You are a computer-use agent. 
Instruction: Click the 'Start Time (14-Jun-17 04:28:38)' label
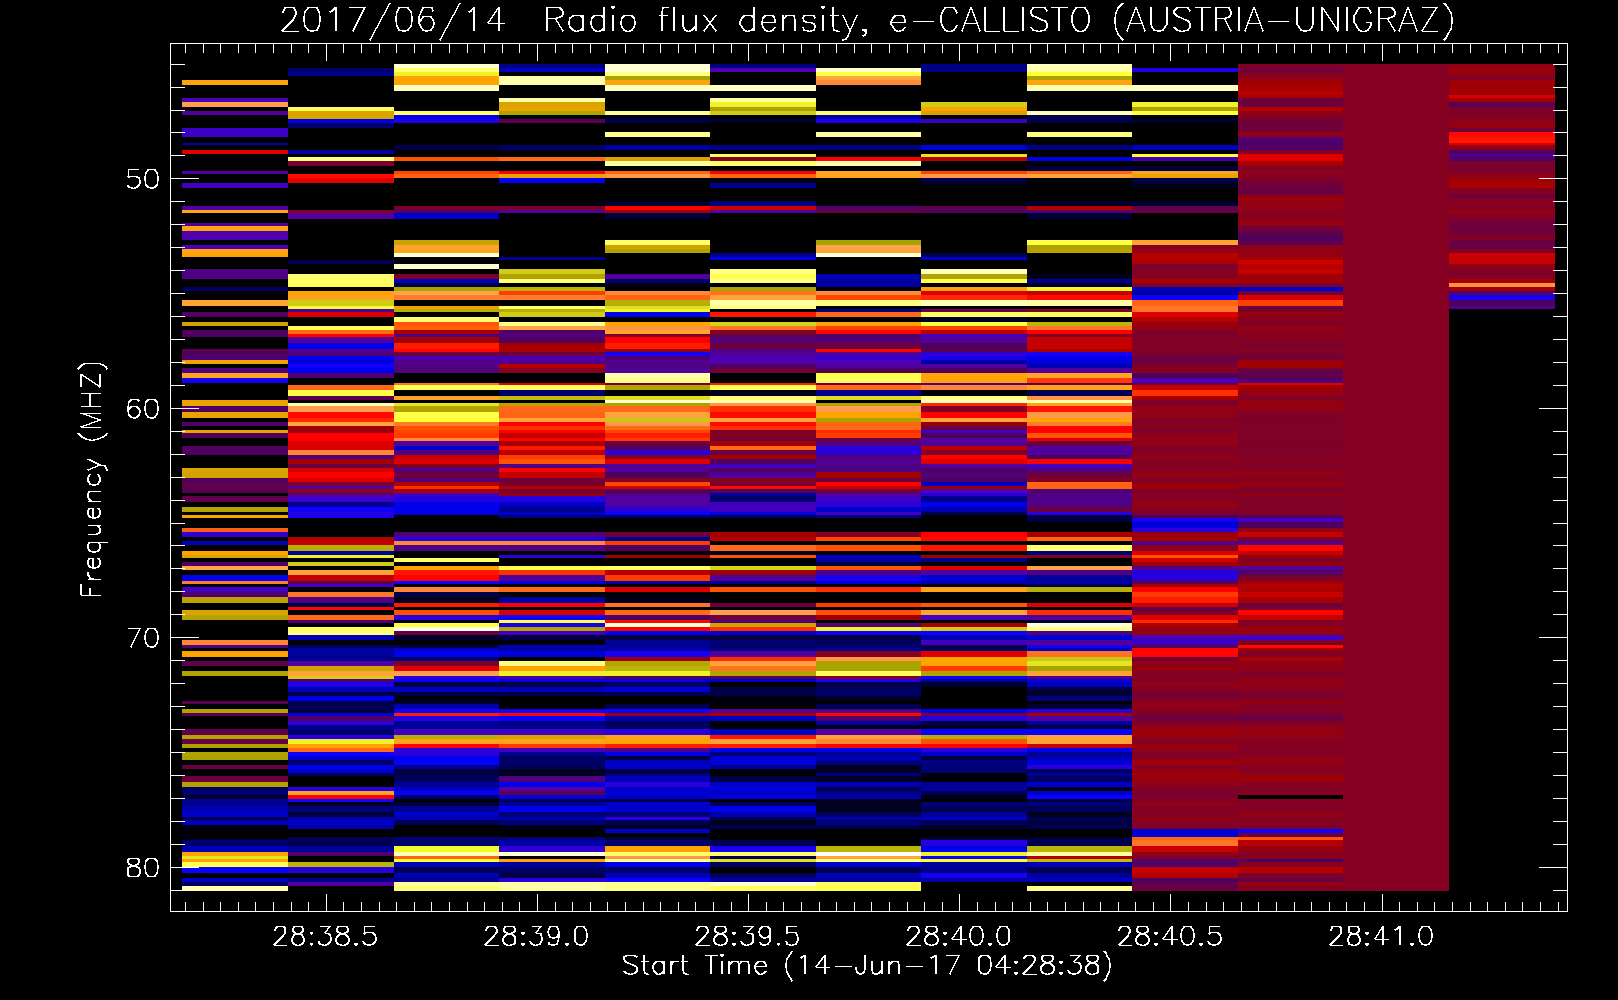[867, 966]
